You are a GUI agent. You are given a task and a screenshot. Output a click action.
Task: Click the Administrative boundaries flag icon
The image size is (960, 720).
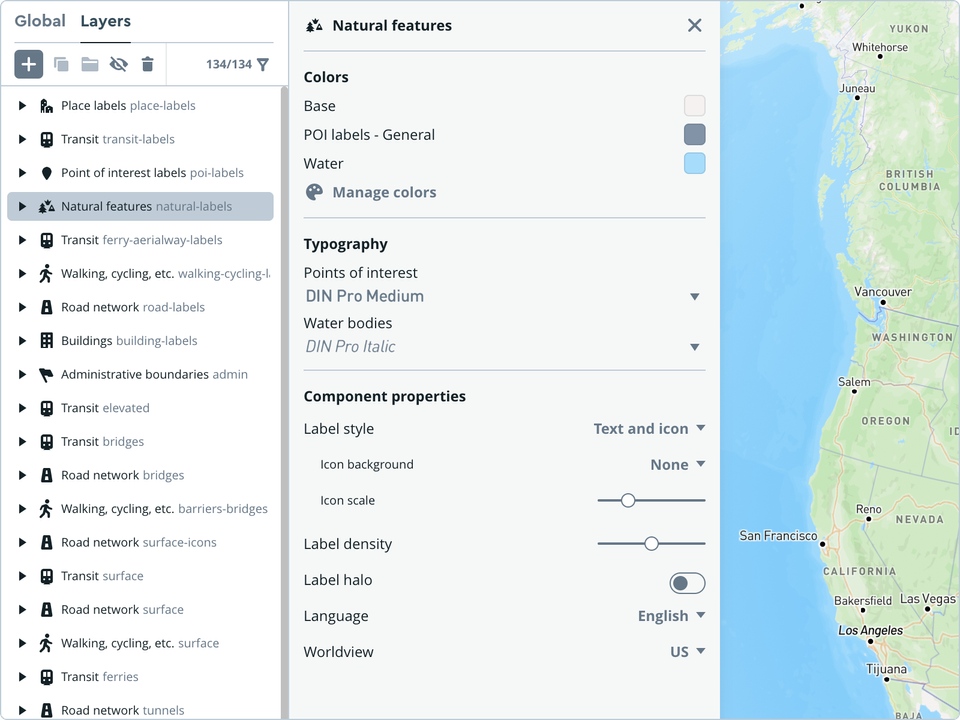tap(46, 375)
